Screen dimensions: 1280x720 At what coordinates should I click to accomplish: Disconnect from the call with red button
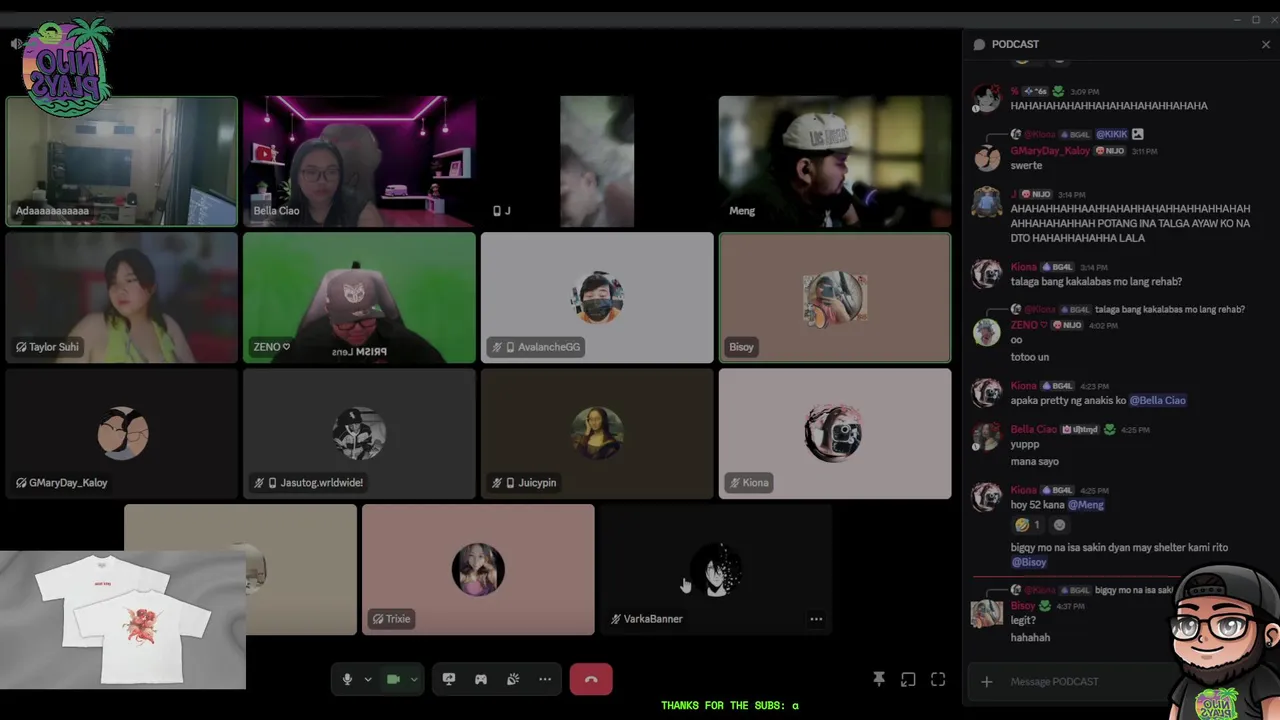(x=591, y=680)
